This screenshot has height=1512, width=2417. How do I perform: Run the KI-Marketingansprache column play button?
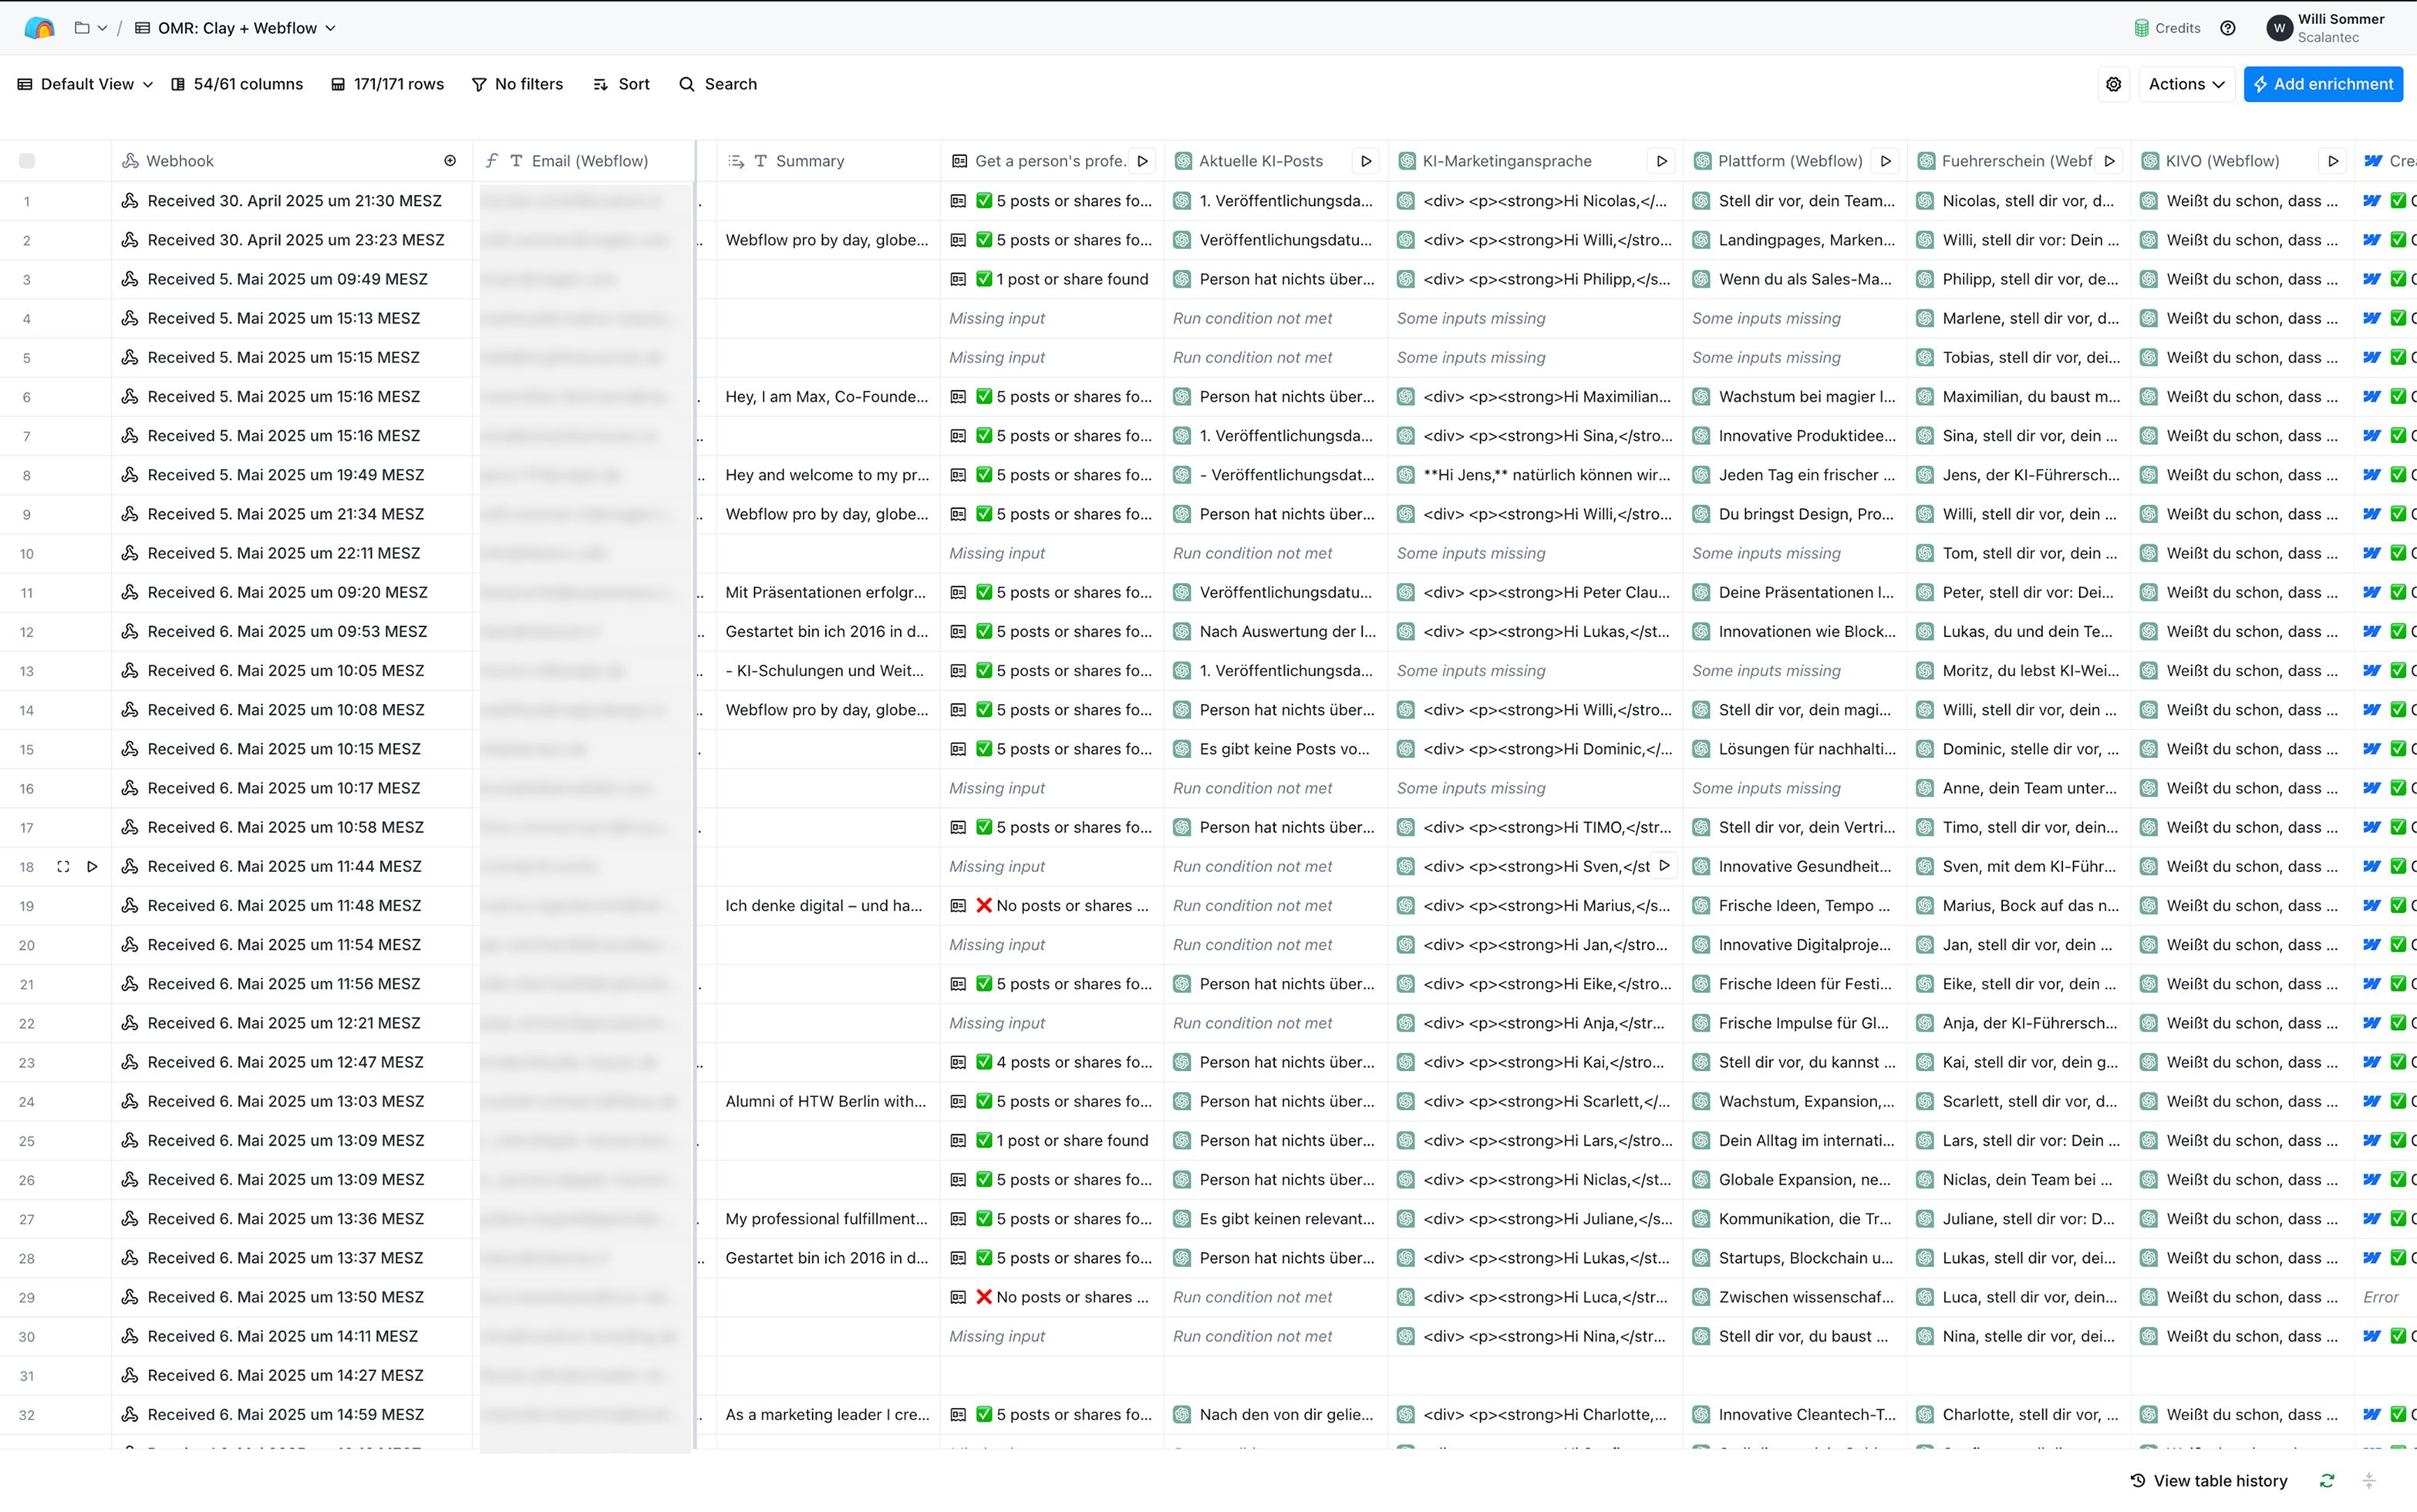point(1661,161)
